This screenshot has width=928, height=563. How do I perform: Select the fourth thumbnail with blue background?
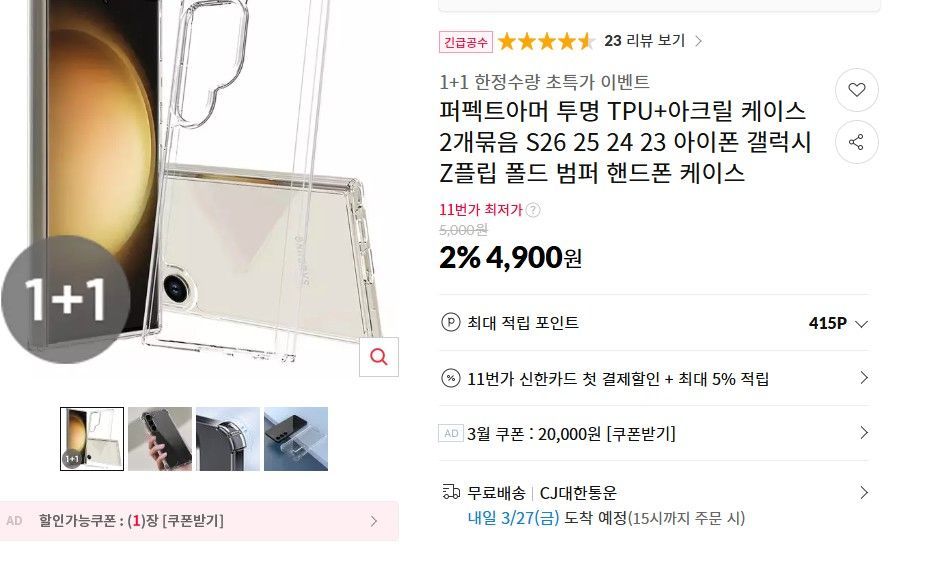[x=296, y=439]
